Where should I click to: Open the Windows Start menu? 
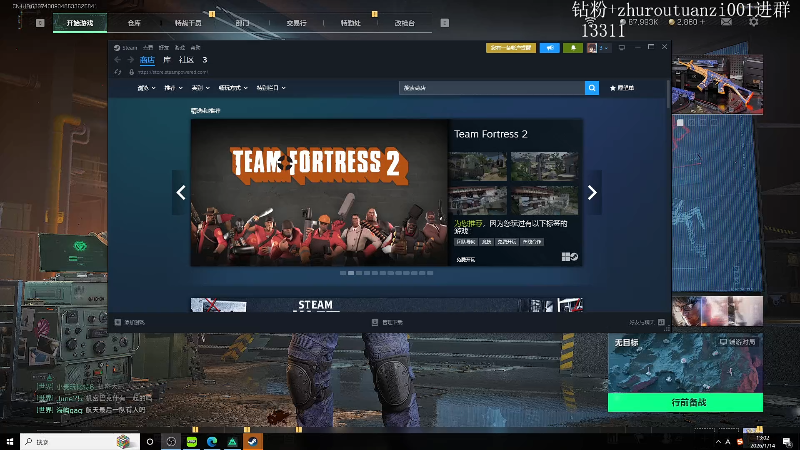click(10, 441)
